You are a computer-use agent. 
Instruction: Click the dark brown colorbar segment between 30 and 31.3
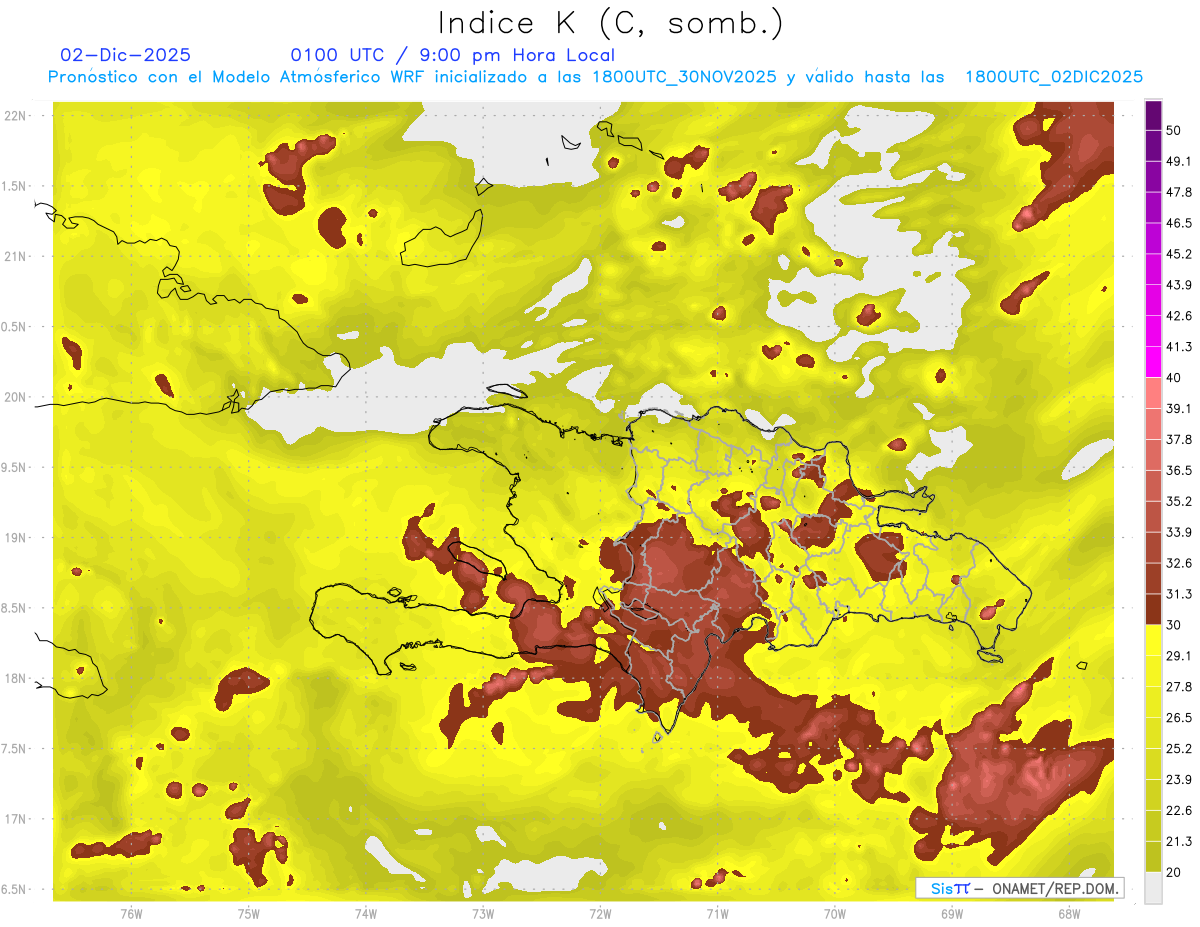[x=1153, y=609]
